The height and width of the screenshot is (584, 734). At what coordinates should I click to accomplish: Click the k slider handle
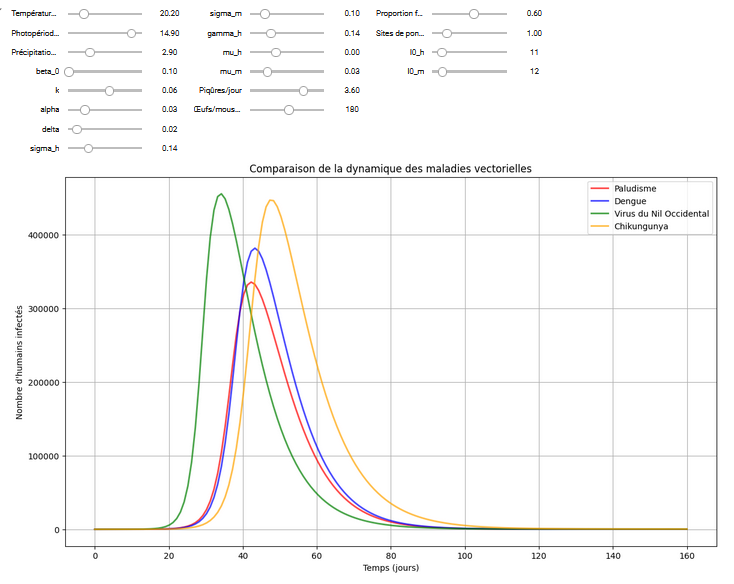click(109, 90)
